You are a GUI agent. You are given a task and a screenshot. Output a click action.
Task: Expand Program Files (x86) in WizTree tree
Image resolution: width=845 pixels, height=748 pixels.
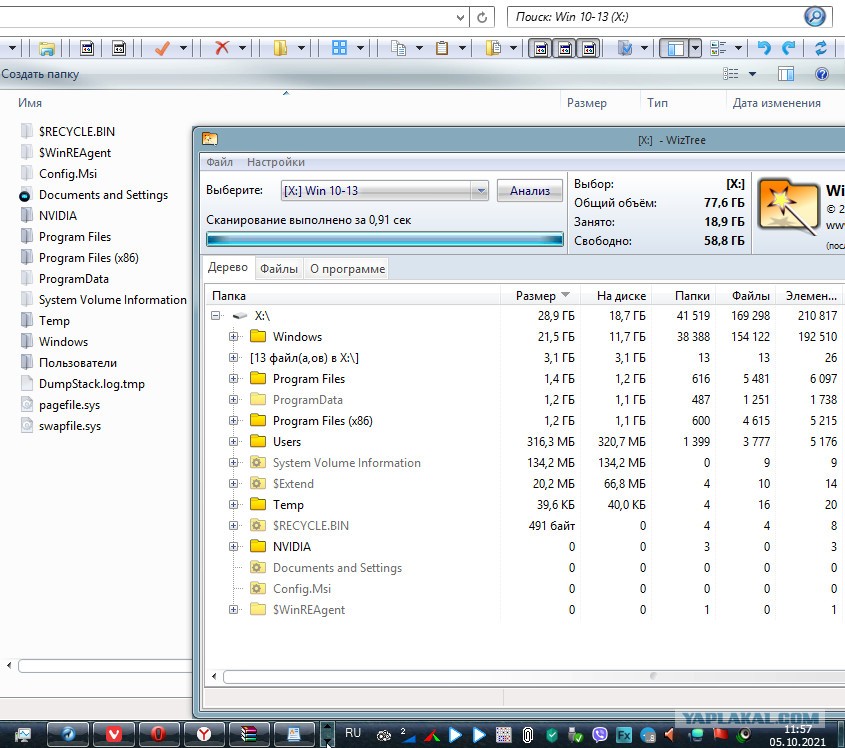click(x=233, y=421)
